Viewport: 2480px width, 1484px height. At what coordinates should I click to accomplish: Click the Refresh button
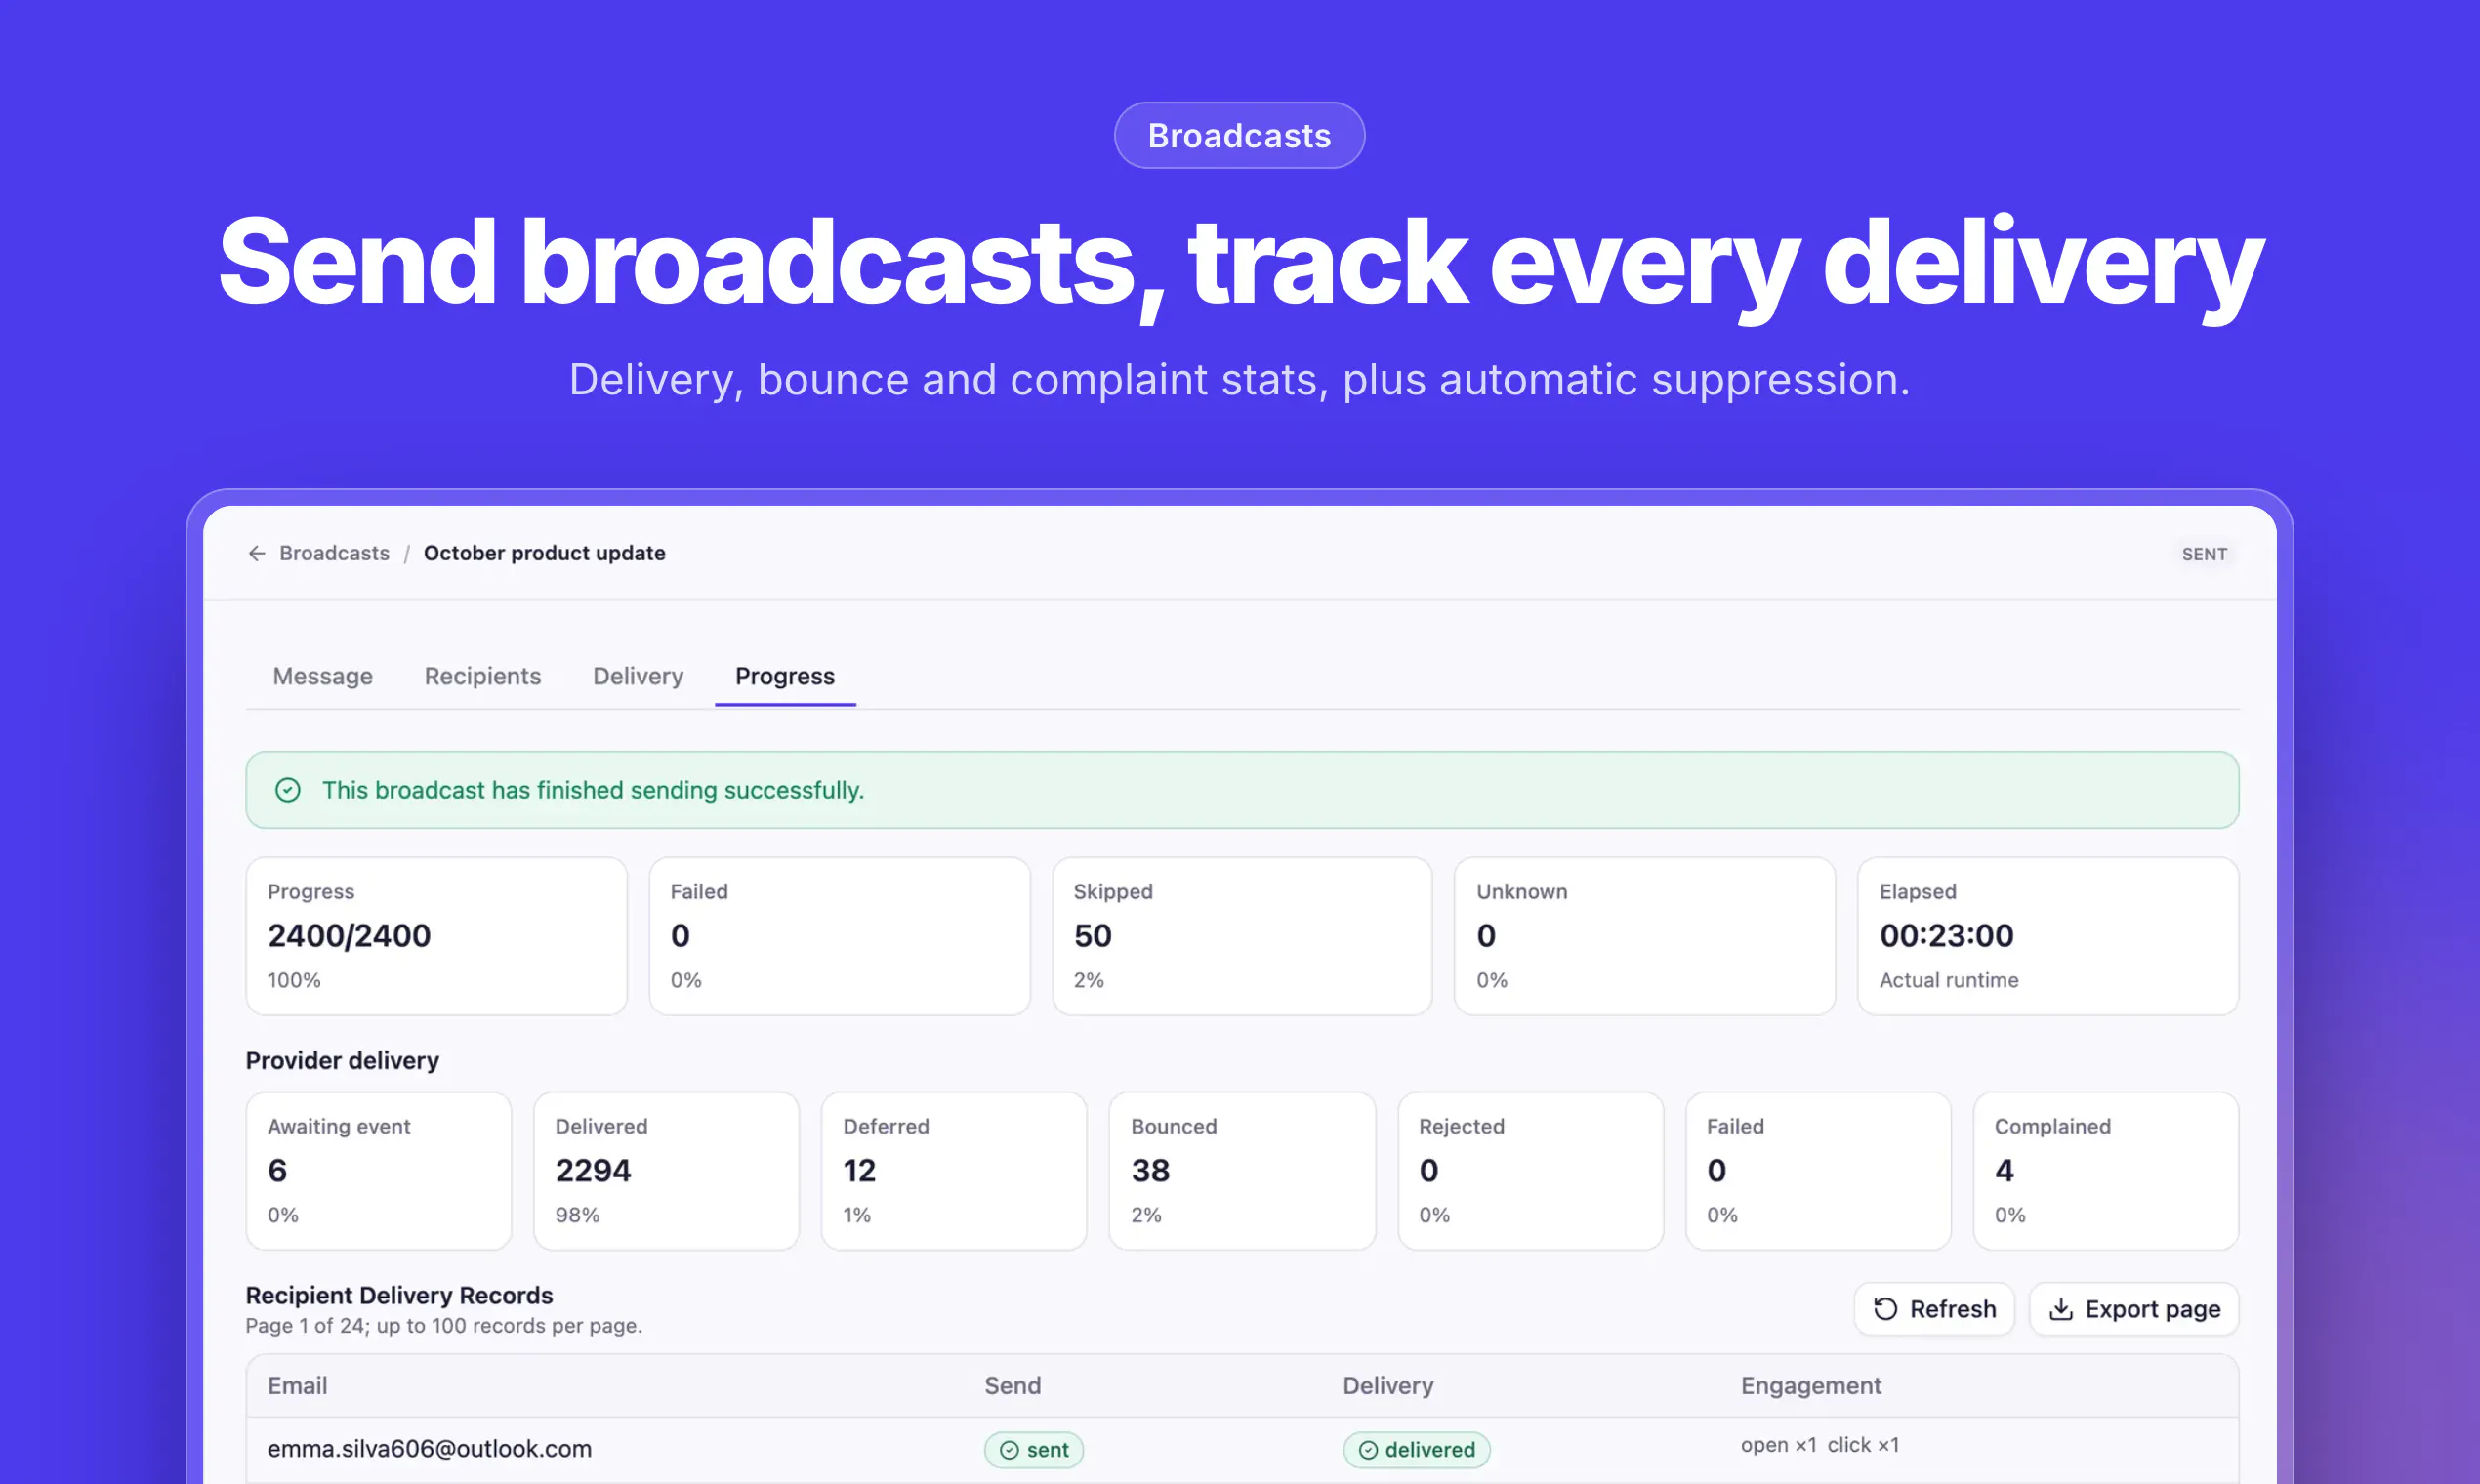(x=1934, y=1309)
